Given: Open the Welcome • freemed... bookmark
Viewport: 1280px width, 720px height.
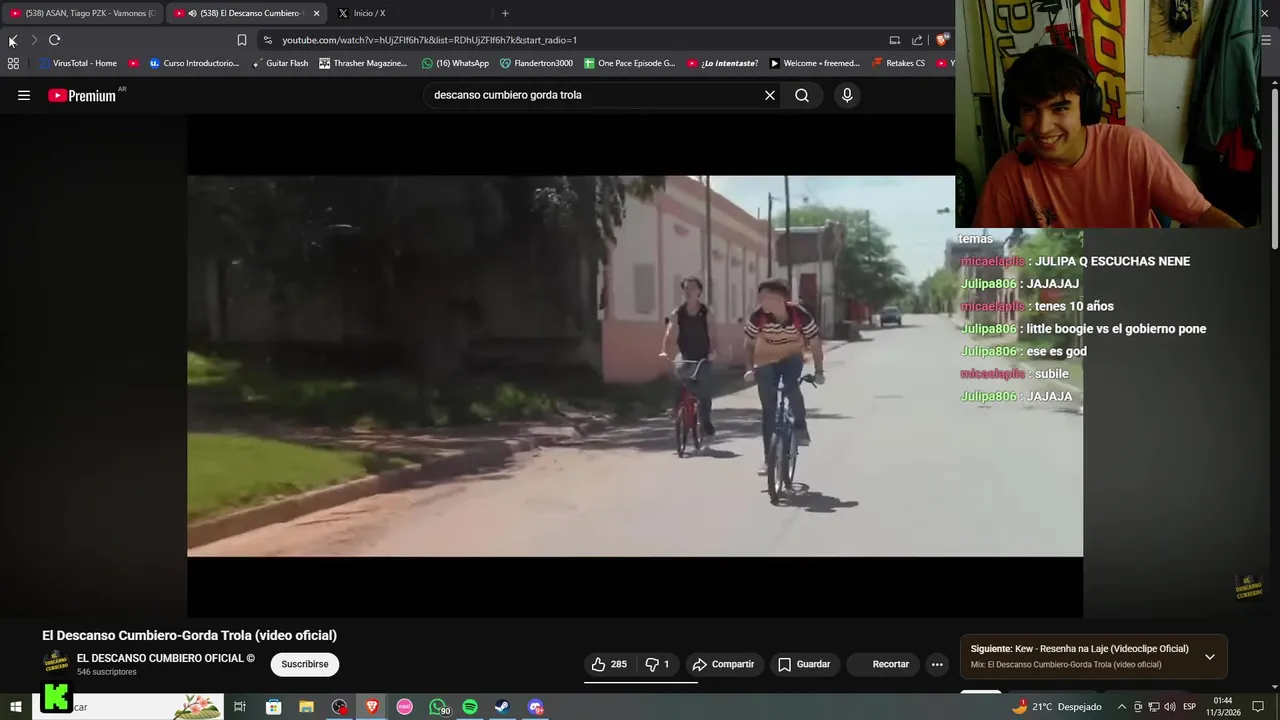Looking at the screenshot, I should coord(814,63).
